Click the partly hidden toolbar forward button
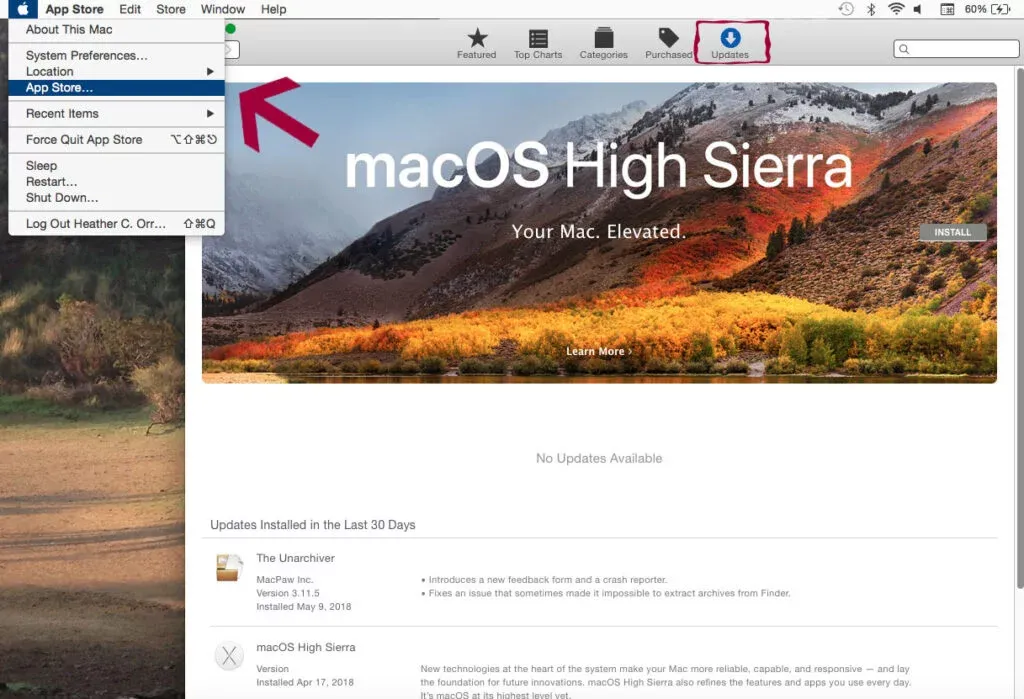This screenshot has width=1024, height=699. coord(232,50)
